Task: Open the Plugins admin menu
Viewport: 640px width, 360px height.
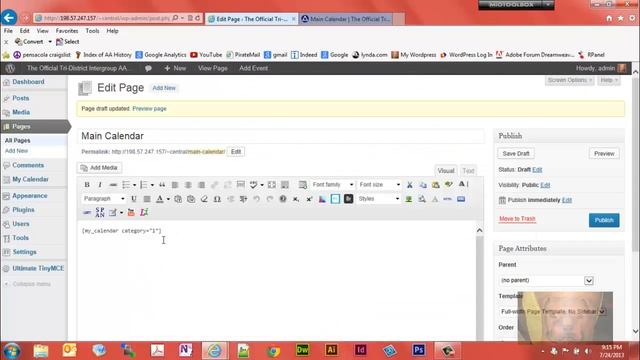Action: (23, 210)
